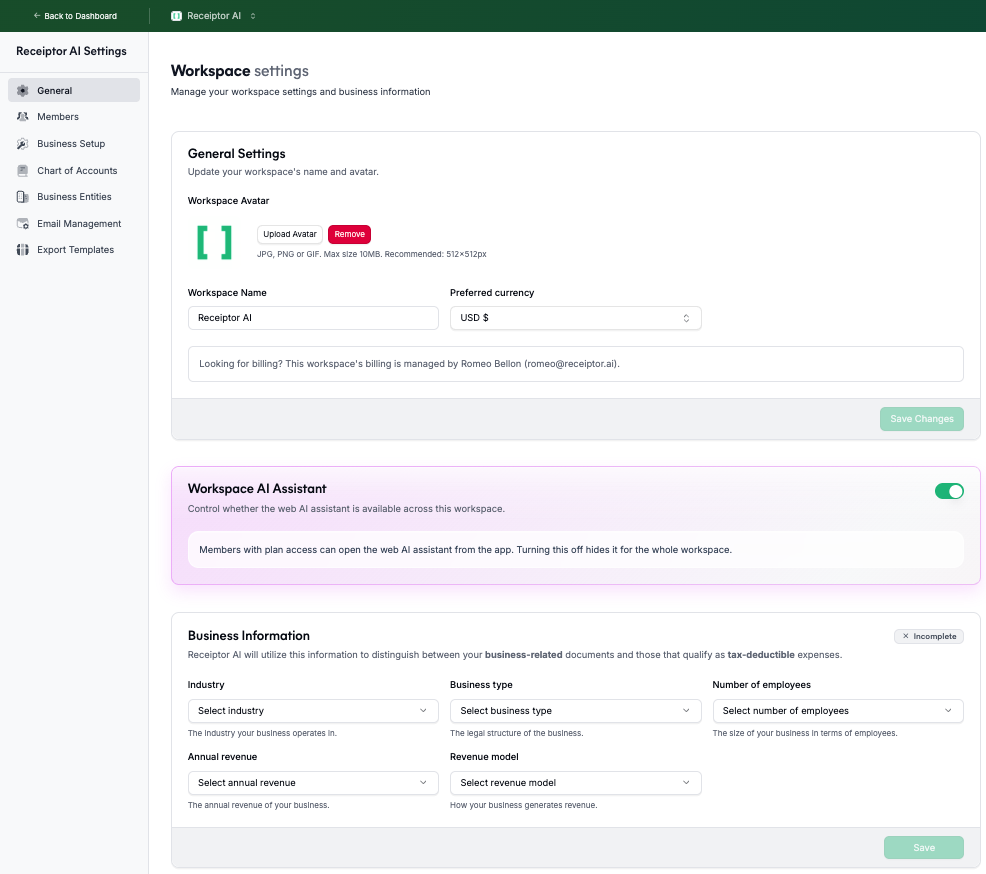Image resolution: width=986 pixels, height=874 pixels.
Task: Click the General gear icon in sidebar
Action: pos(23,91)
